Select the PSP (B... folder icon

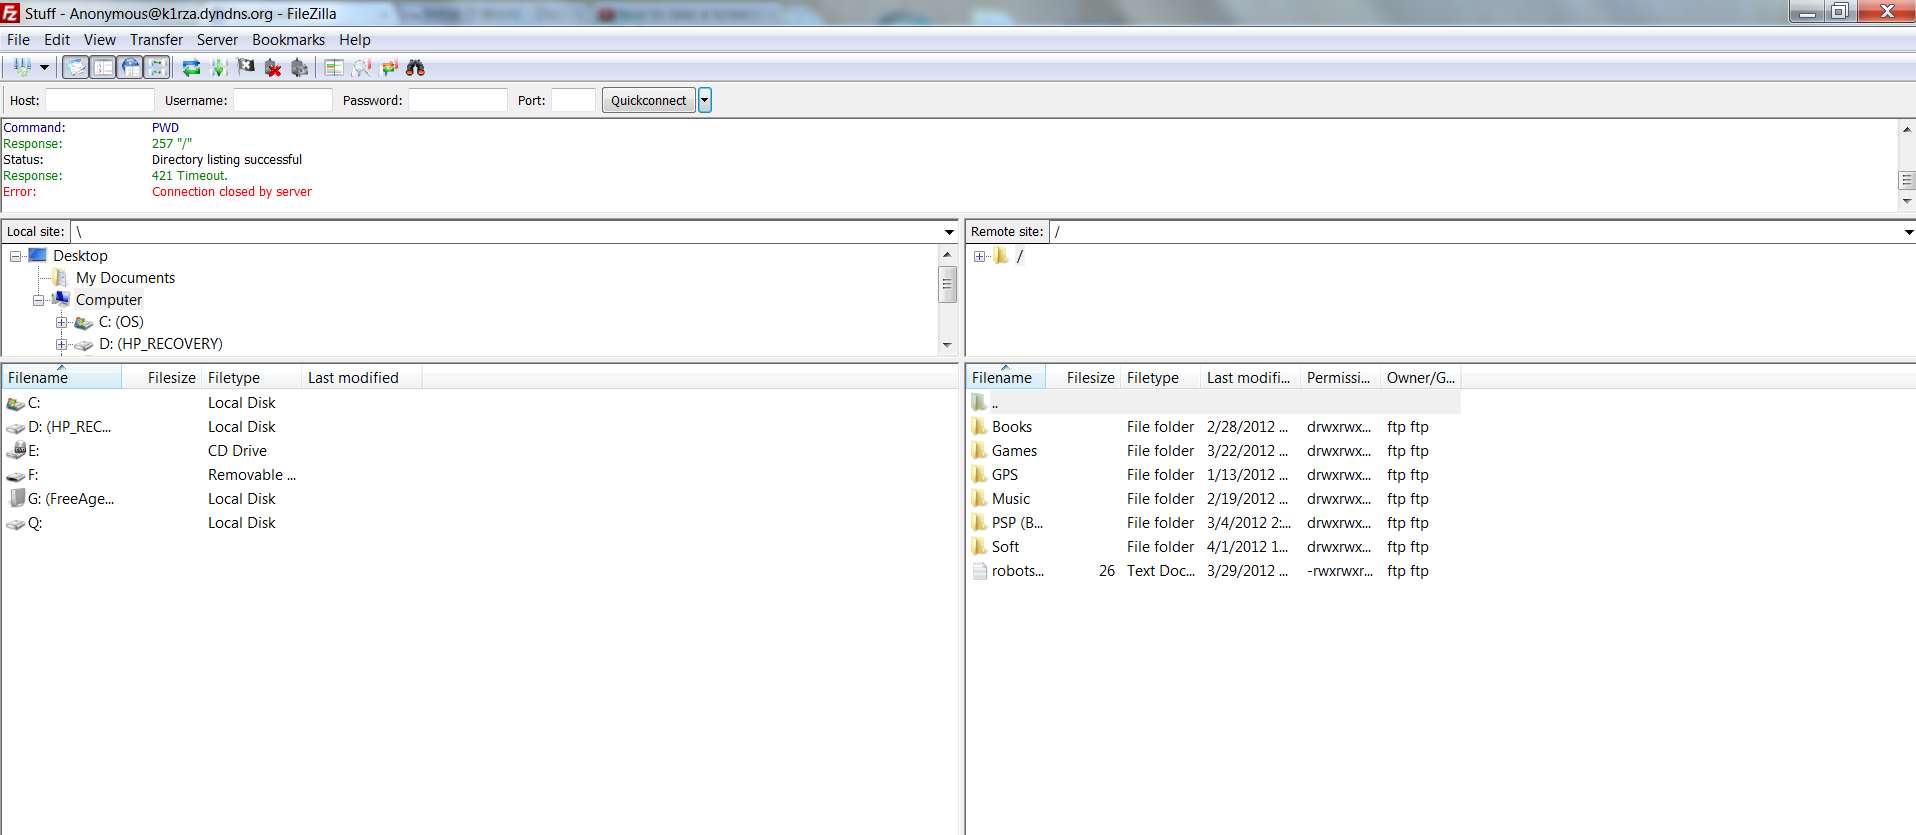(x=979, y=522)
